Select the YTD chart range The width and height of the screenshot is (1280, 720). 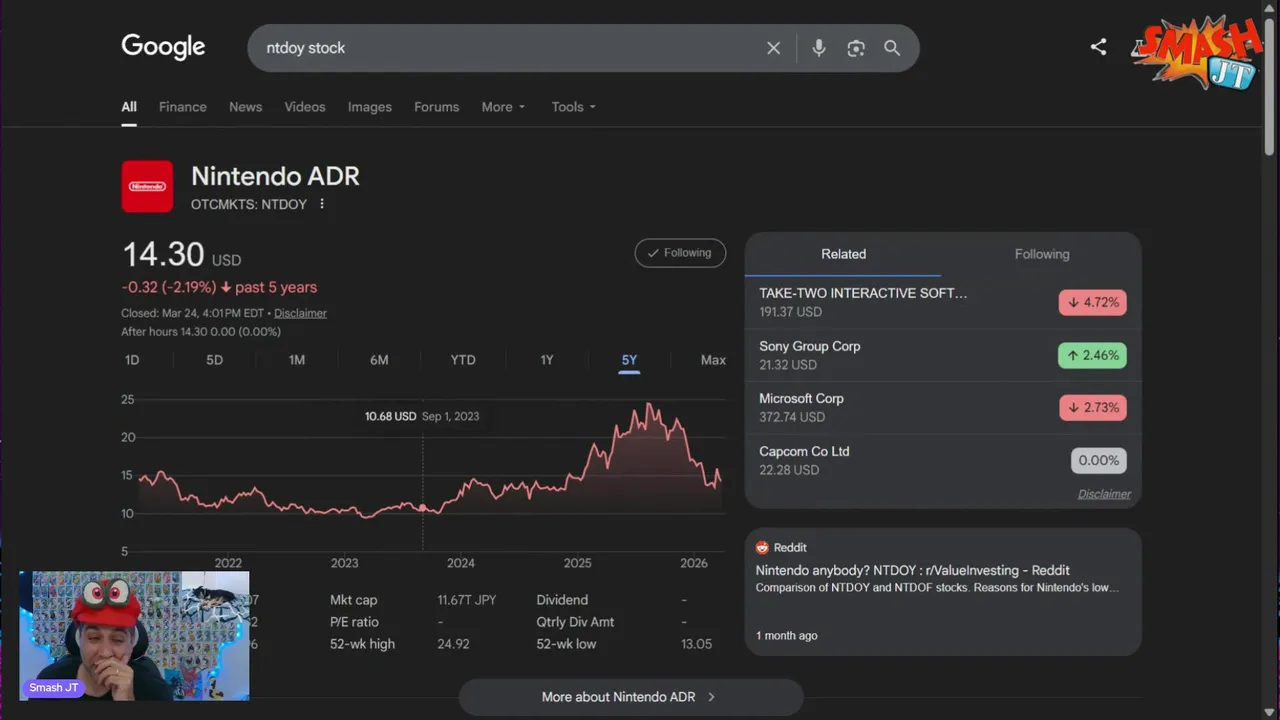tap(463, 360)
